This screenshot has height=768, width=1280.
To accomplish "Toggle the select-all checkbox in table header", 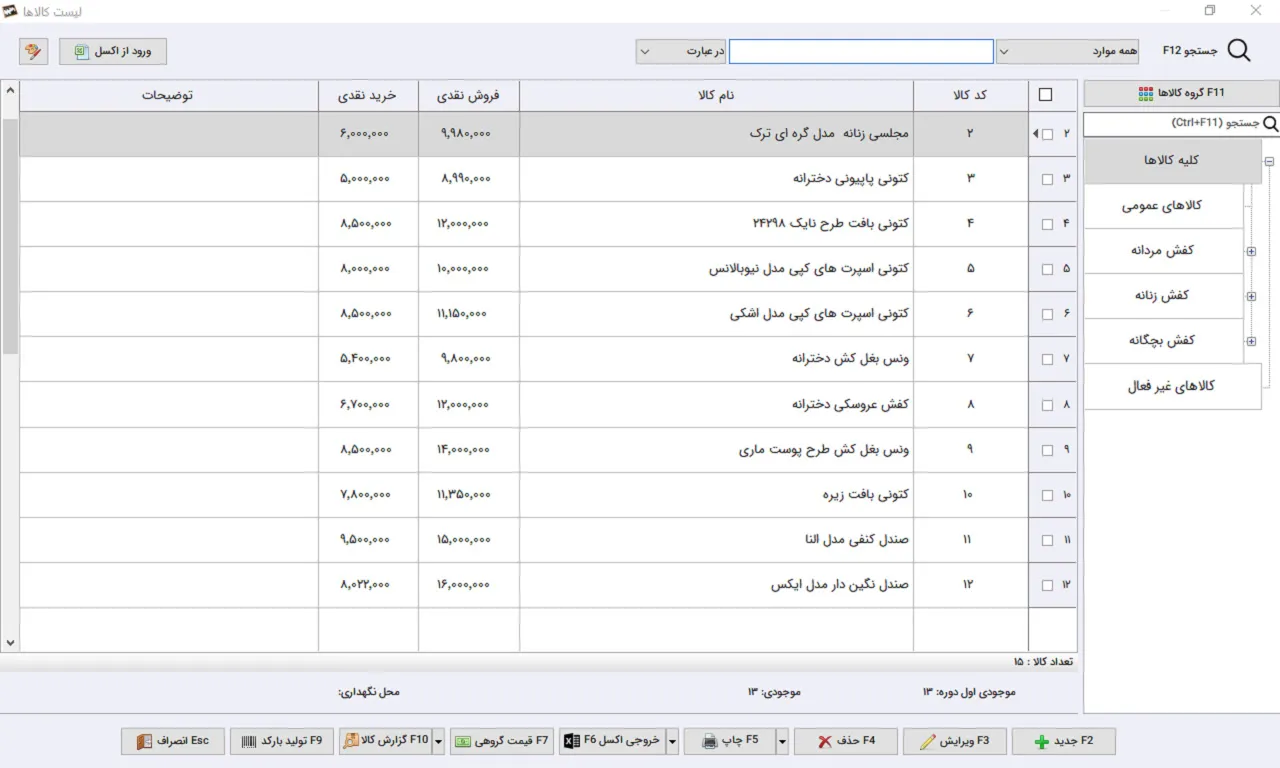I will 1046,95.
